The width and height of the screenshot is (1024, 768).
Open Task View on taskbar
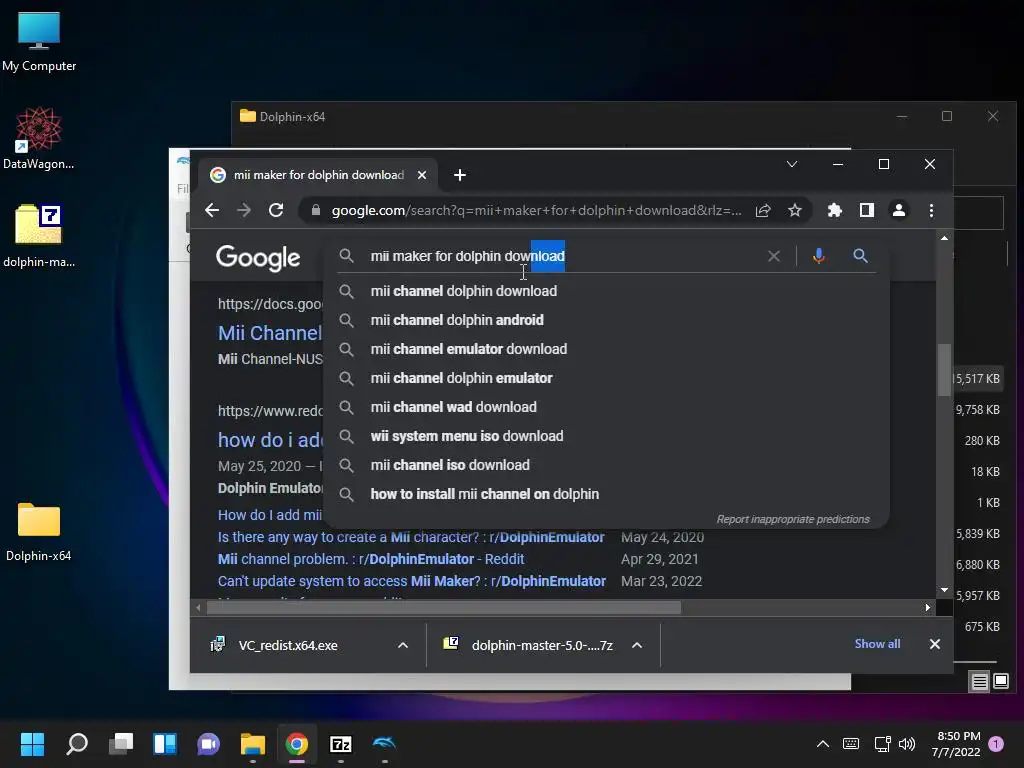click(x=121, y=744)
